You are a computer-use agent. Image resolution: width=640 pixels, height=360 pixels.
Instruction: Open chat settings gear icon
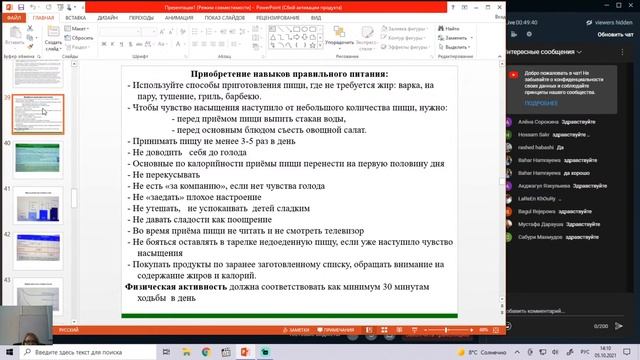coord(529,34)
